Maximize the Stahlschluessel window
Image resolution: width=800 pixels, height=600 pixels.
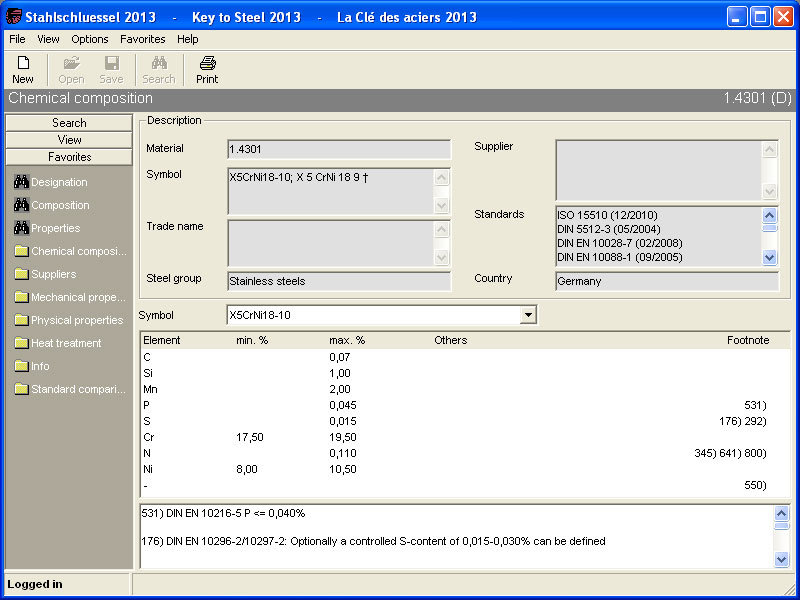click(760, 17)
